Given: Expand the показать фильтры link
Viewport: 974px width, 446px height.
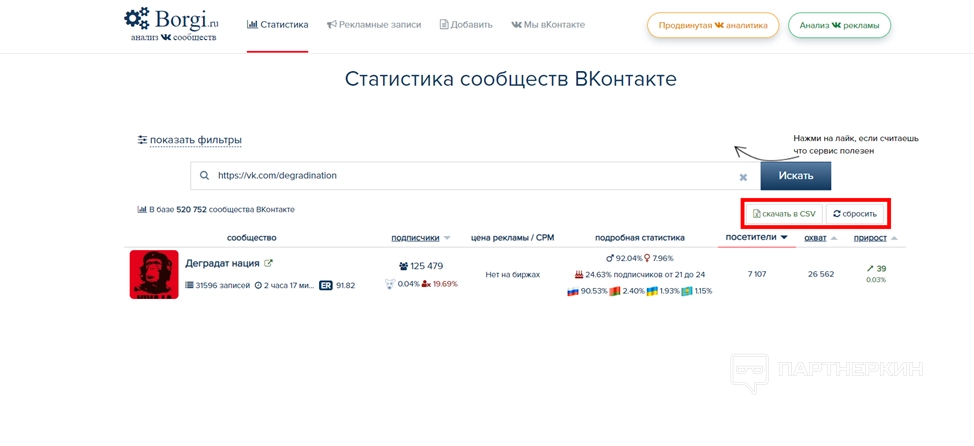Looking at the screenshot, I should [x=196, y=140].
